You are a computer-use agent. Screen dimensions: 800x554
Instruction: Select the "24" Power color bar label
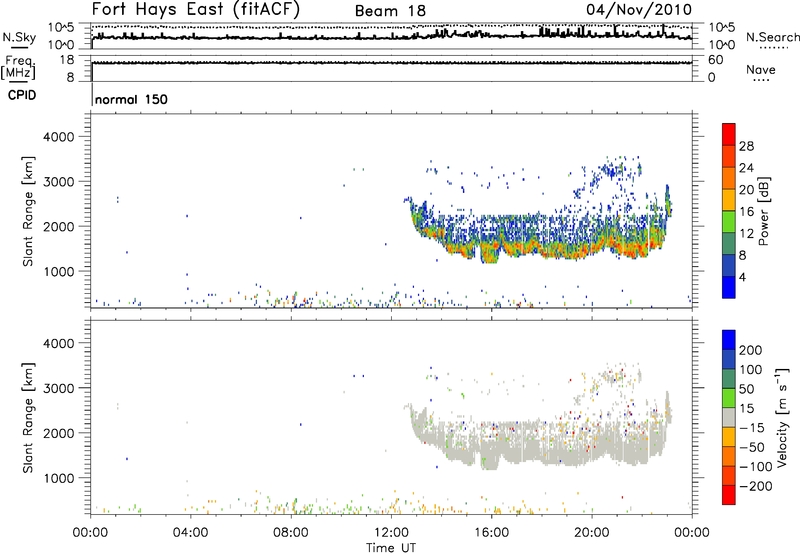(x=746, y=168)
